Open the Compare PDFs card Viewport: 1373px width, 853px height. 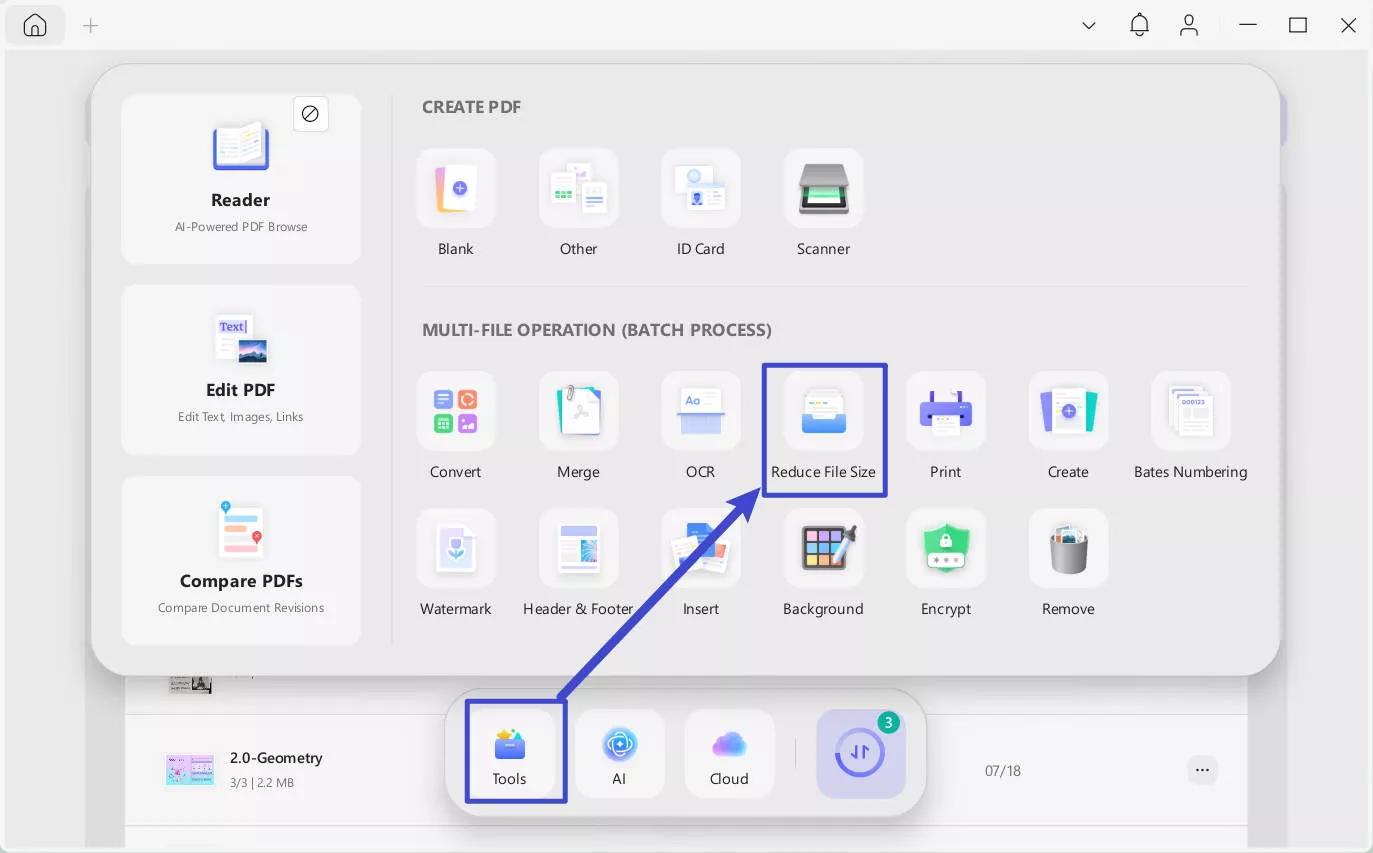click(241, 560)
